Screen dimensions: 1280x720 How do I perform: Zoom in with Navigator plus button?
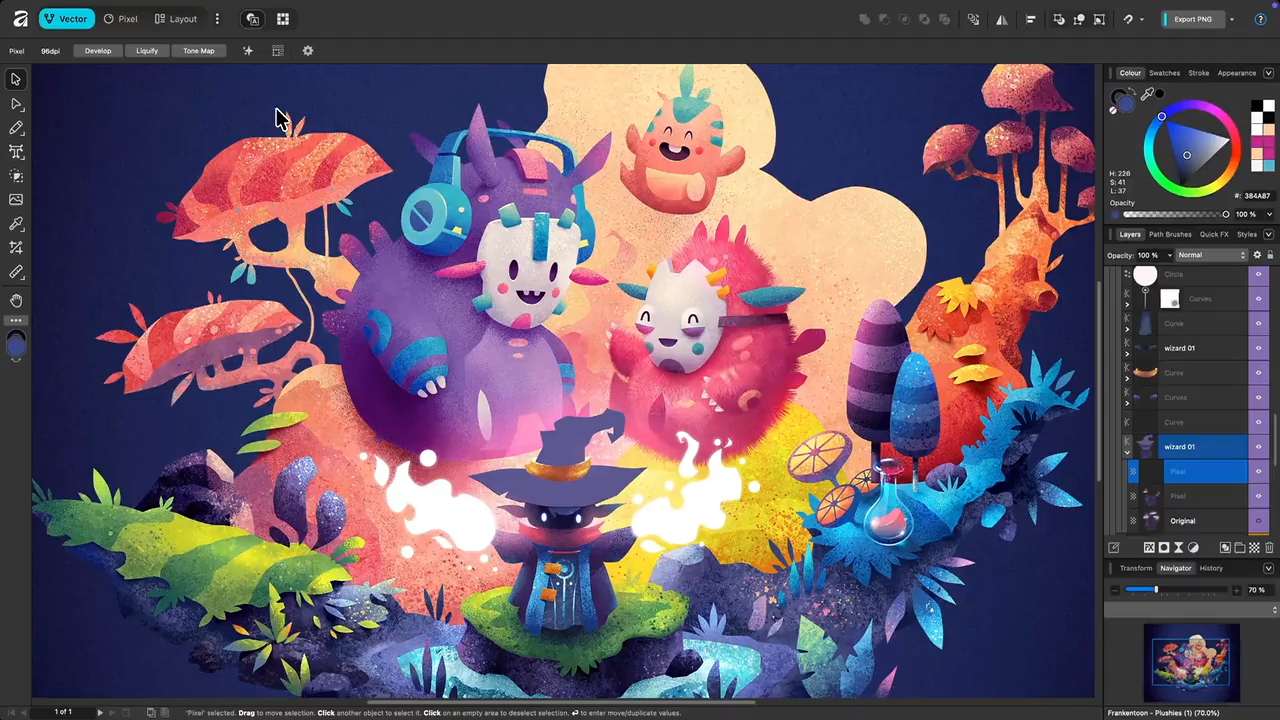1237,590
